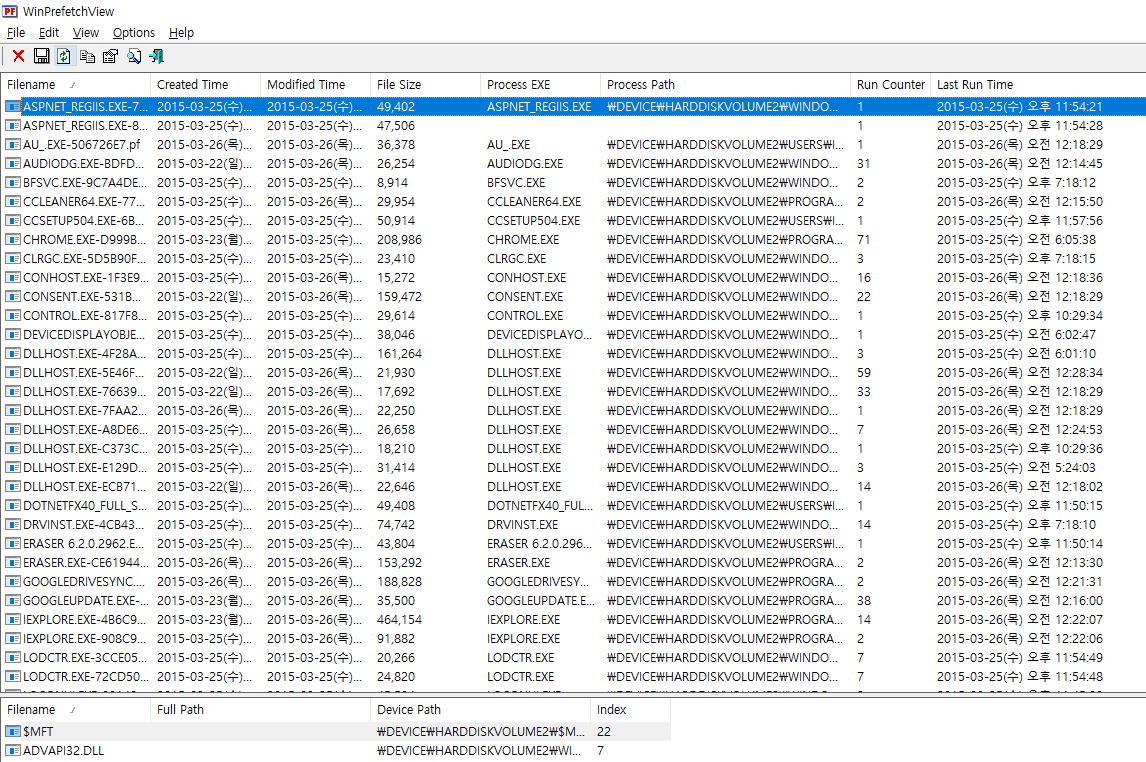Sort by the Modified Time column header
1146x762 pixels.
click(x=315, y=85)
